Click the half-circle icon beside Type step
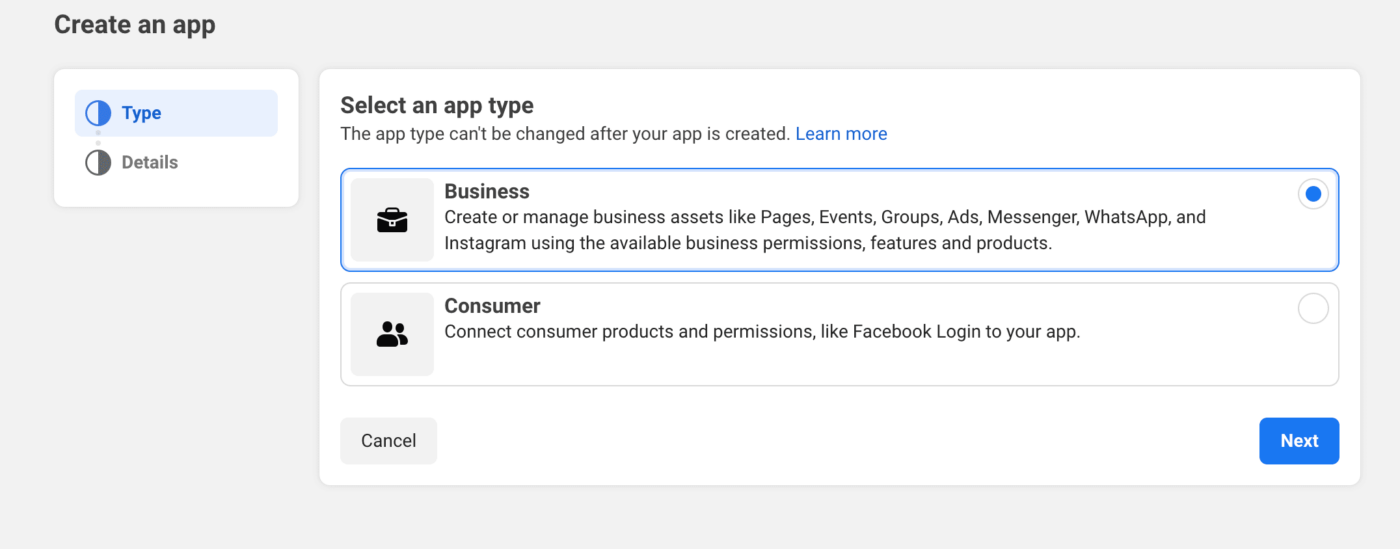 pos(98,113)
